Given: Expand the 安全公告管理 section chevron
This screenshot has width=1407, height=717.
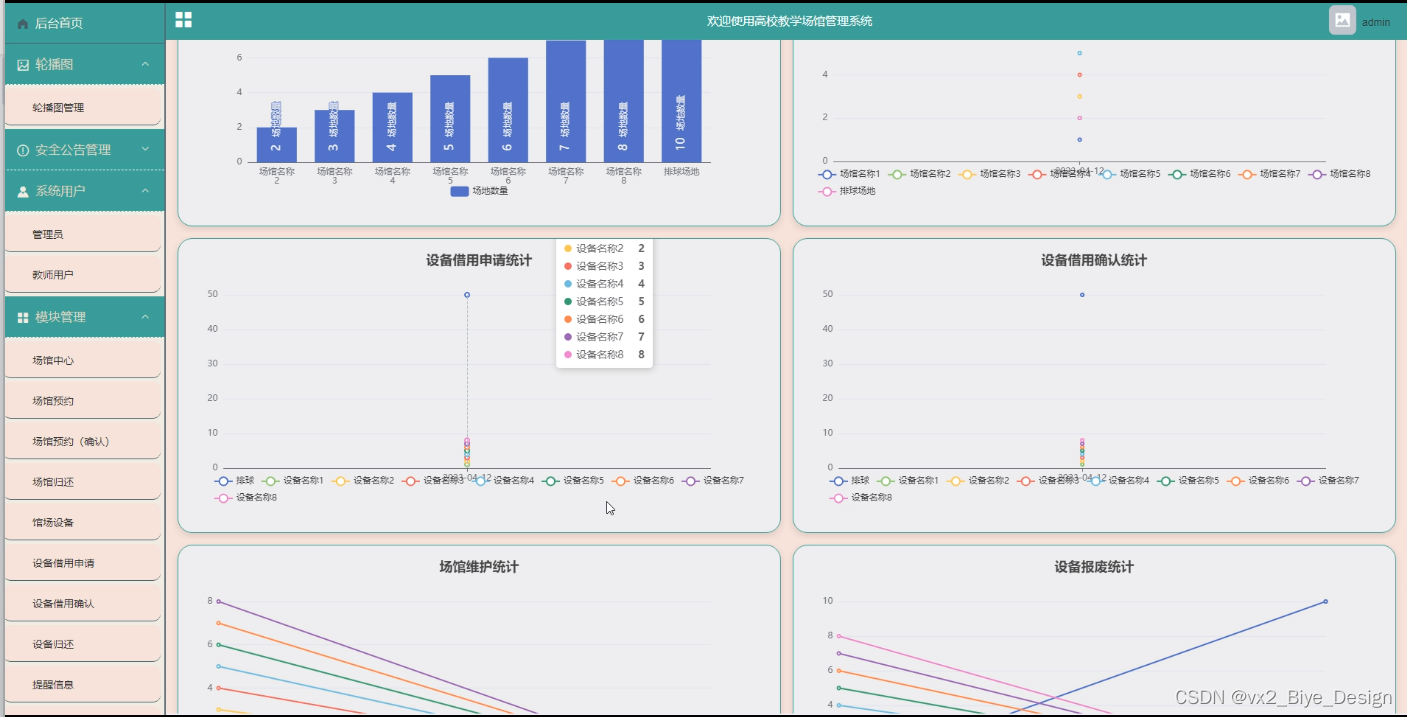Looking at the screenshot, I should [x=145, y=149].
